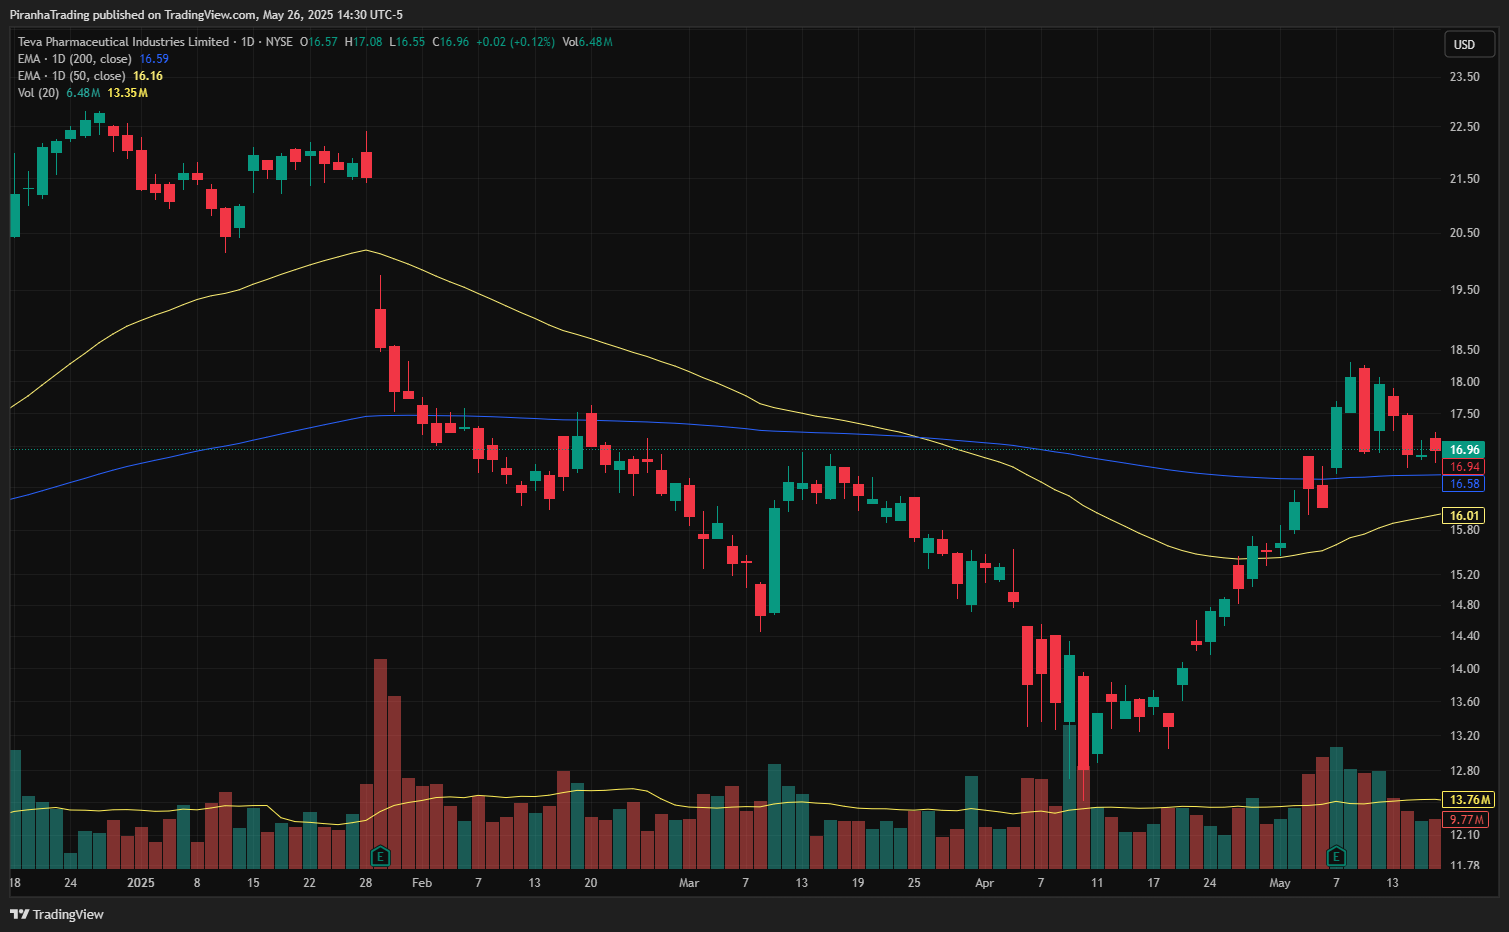
Task: Click the PiranhaTrading published header text
Action: tap(206, 15)
